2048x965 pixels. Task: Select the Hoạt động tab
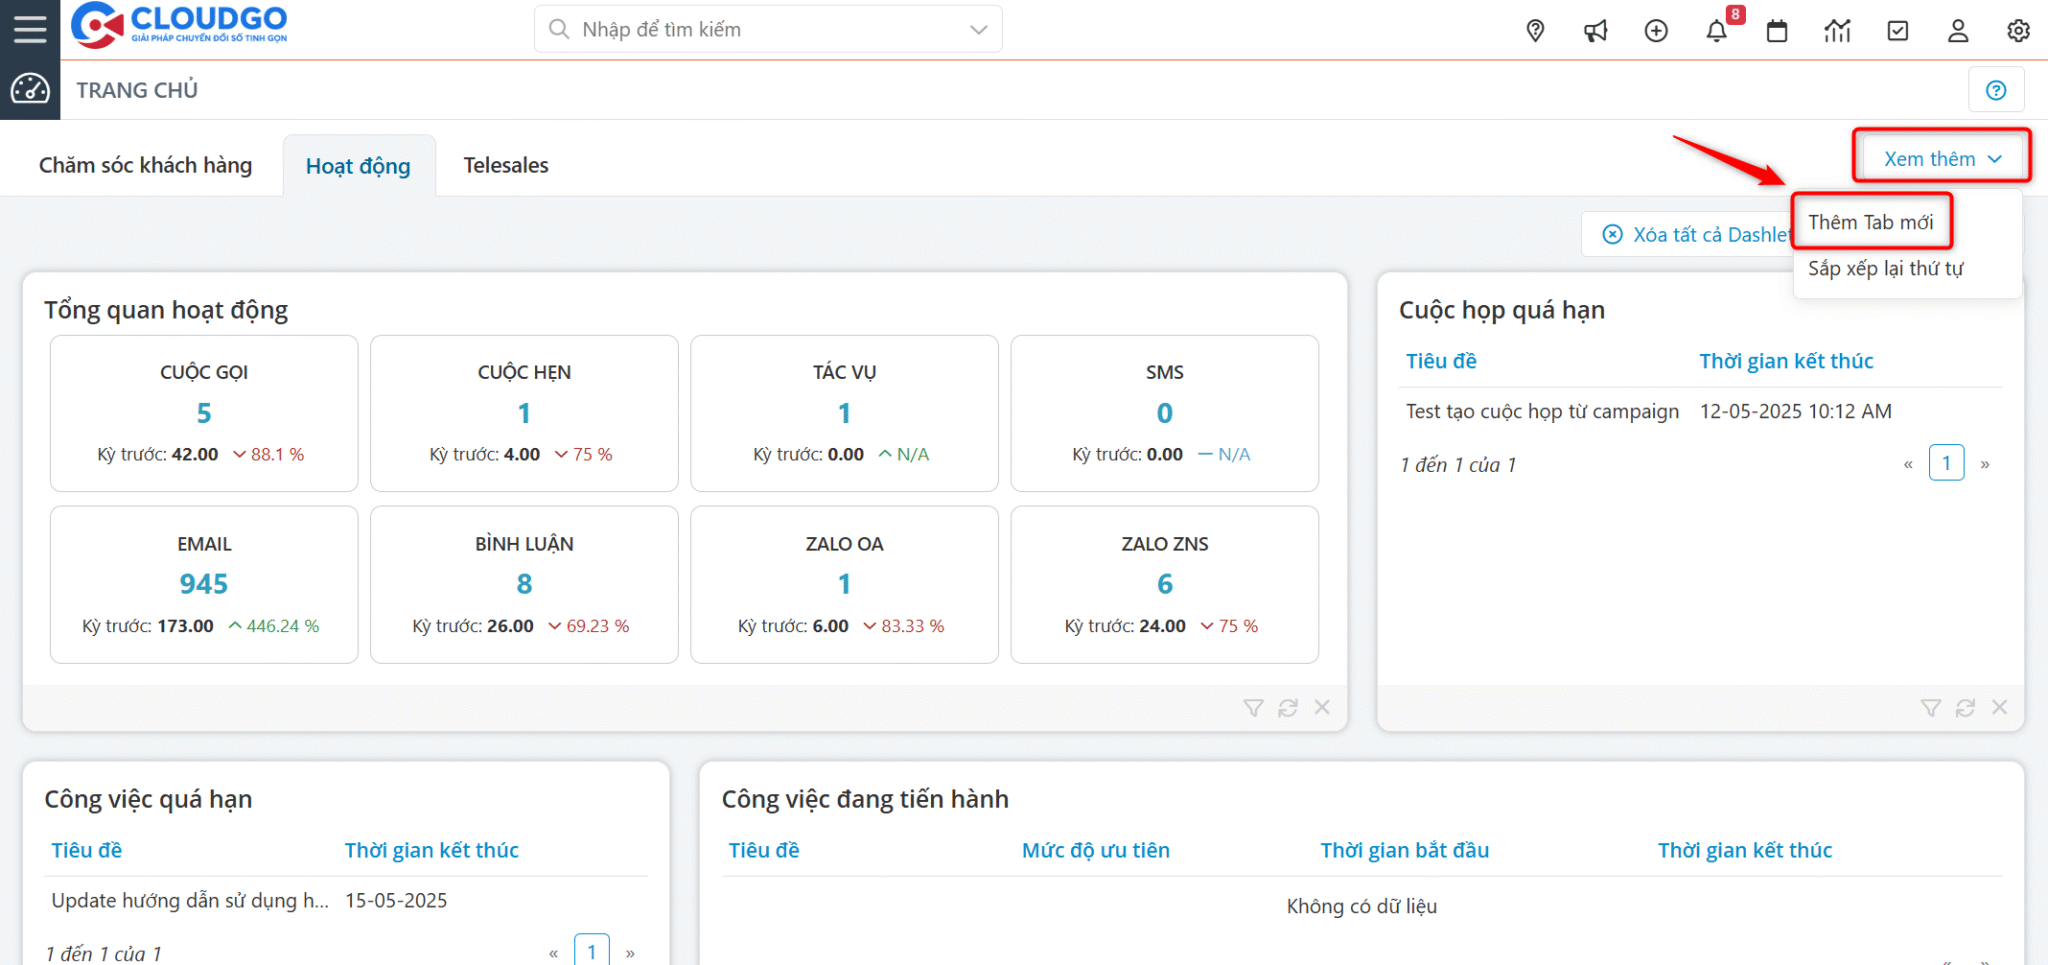click(x=359, y=166)
